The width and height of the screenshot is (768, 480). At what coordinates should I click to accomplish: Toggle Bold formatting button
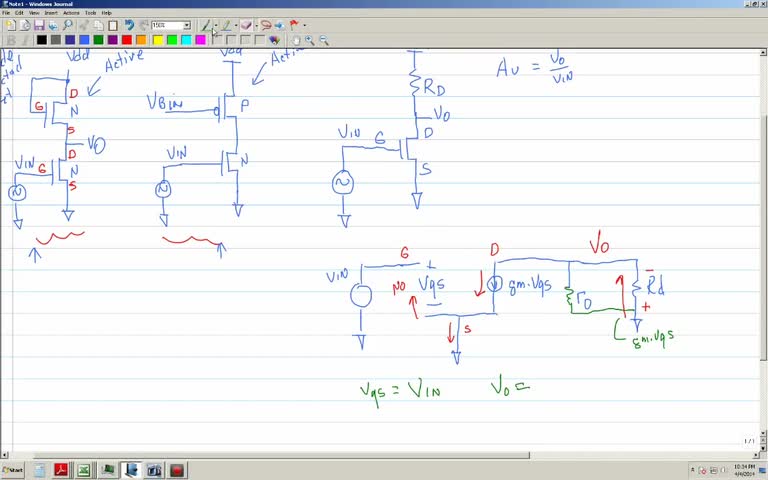click(x=11, y=40)
